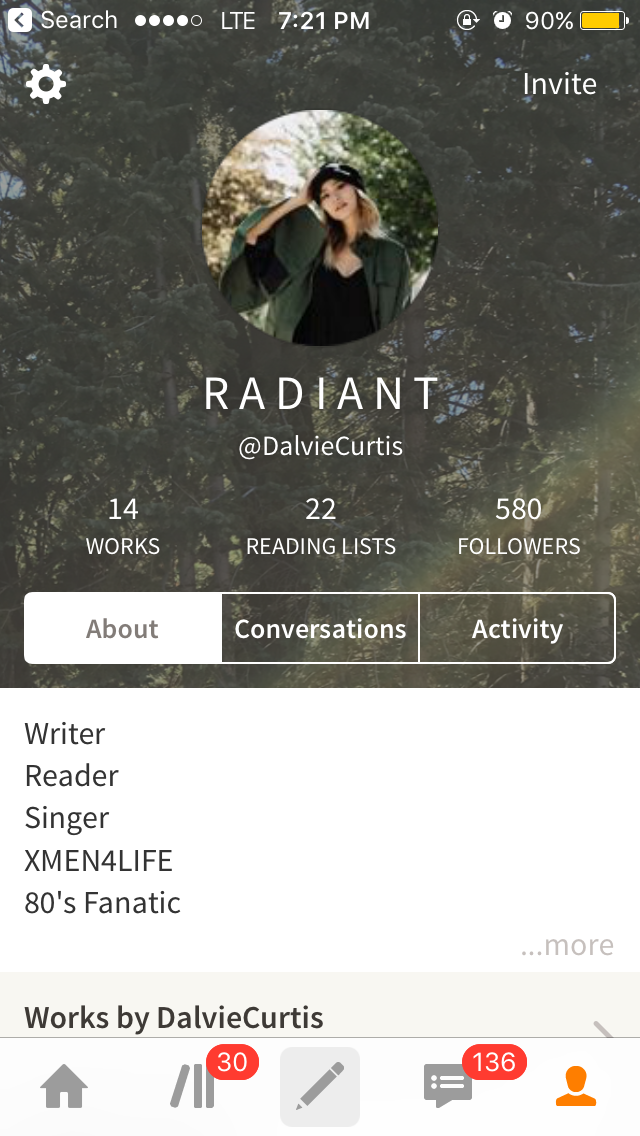Tap the rotation lock status icon

[467, 20]
